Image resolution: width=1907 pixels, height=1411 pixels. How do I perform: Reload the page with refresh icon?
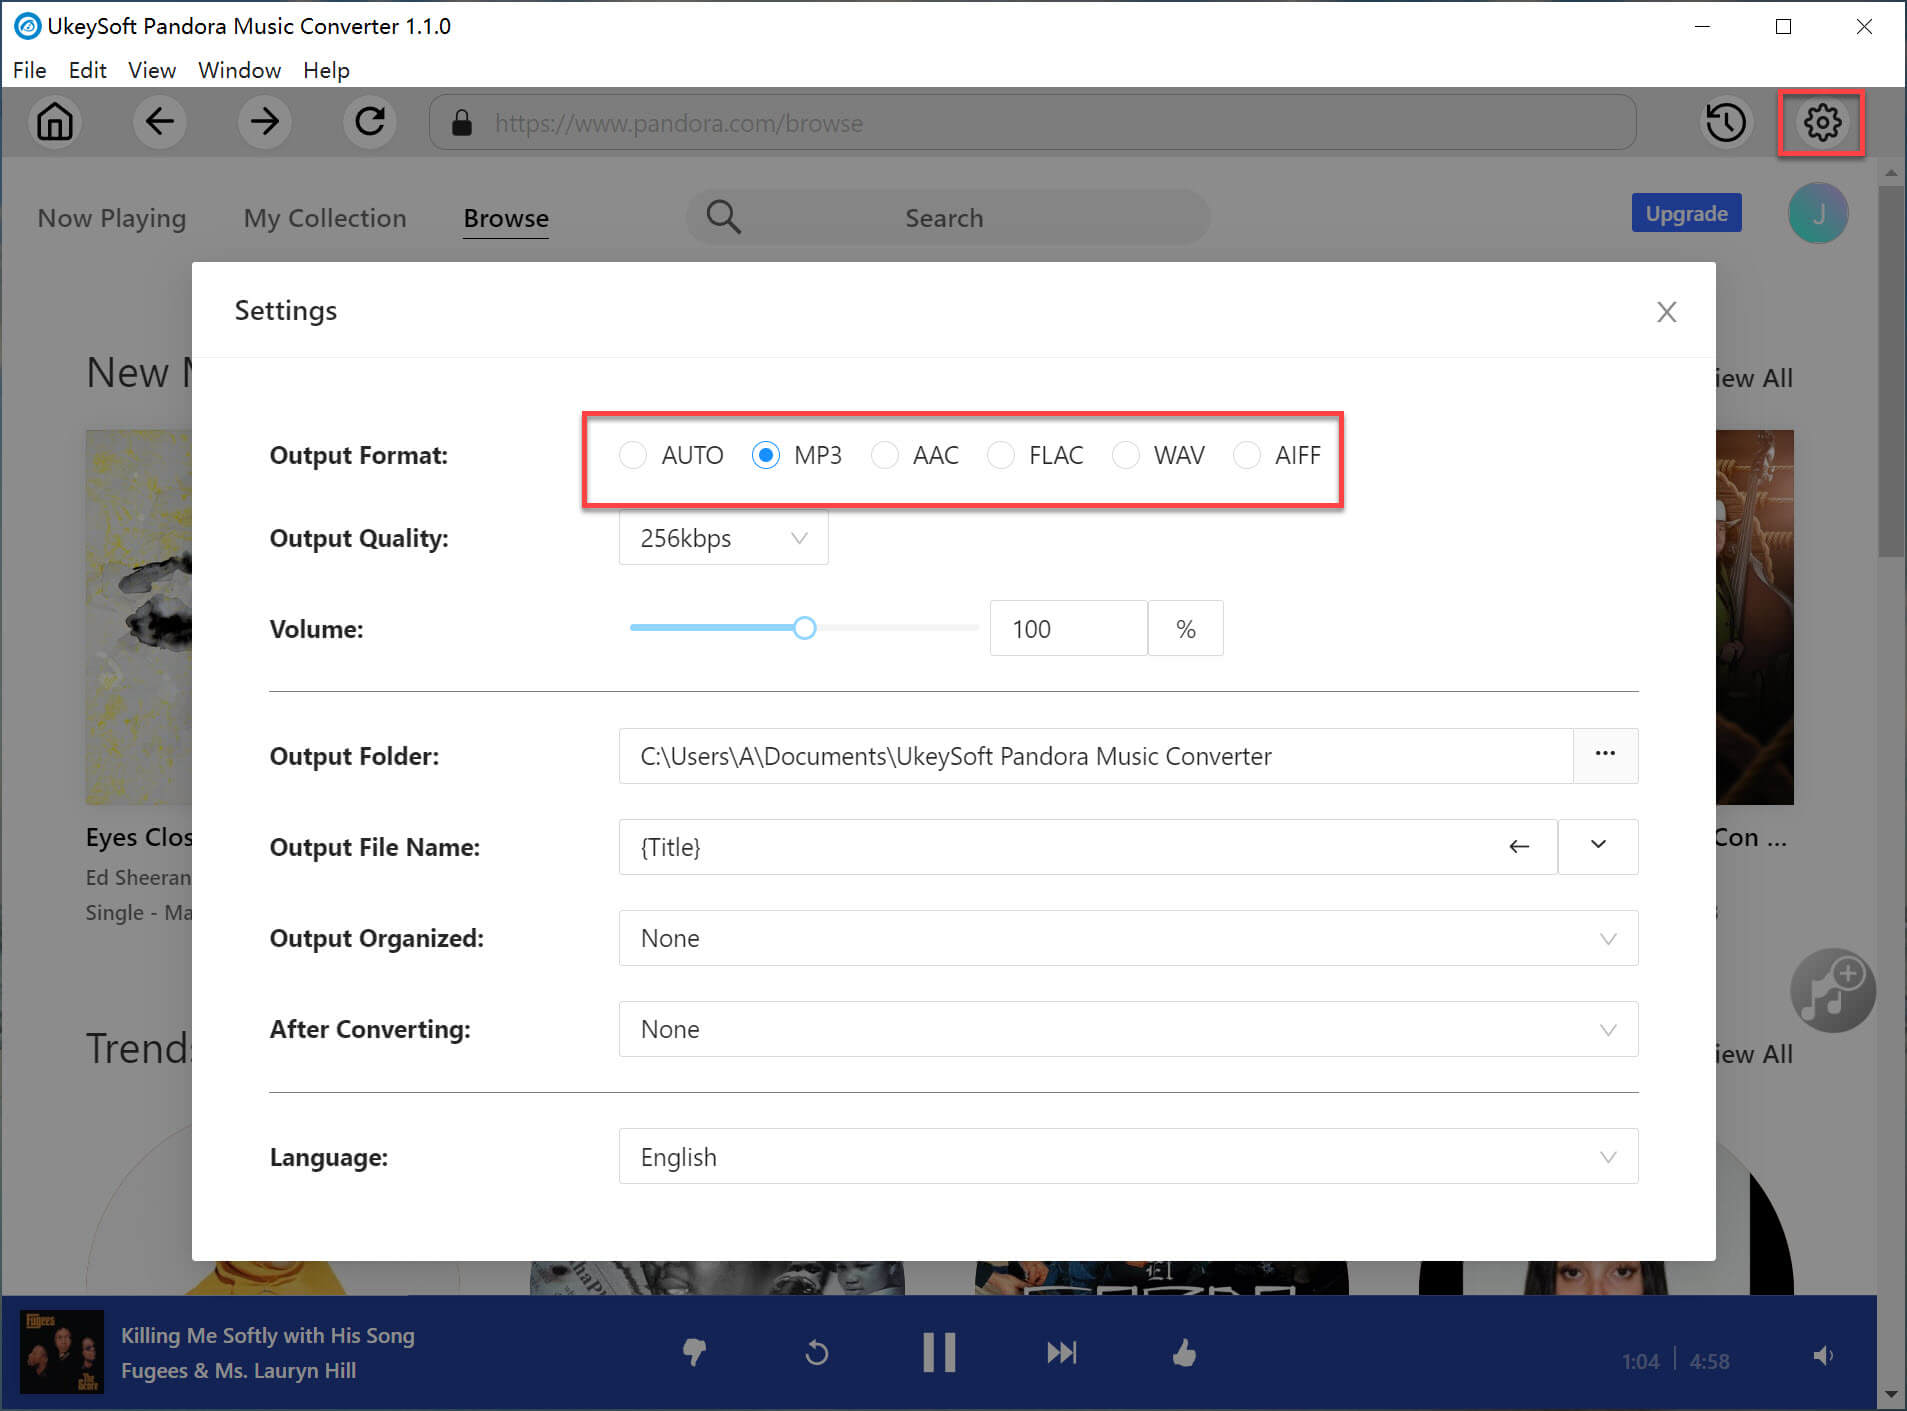370,122
